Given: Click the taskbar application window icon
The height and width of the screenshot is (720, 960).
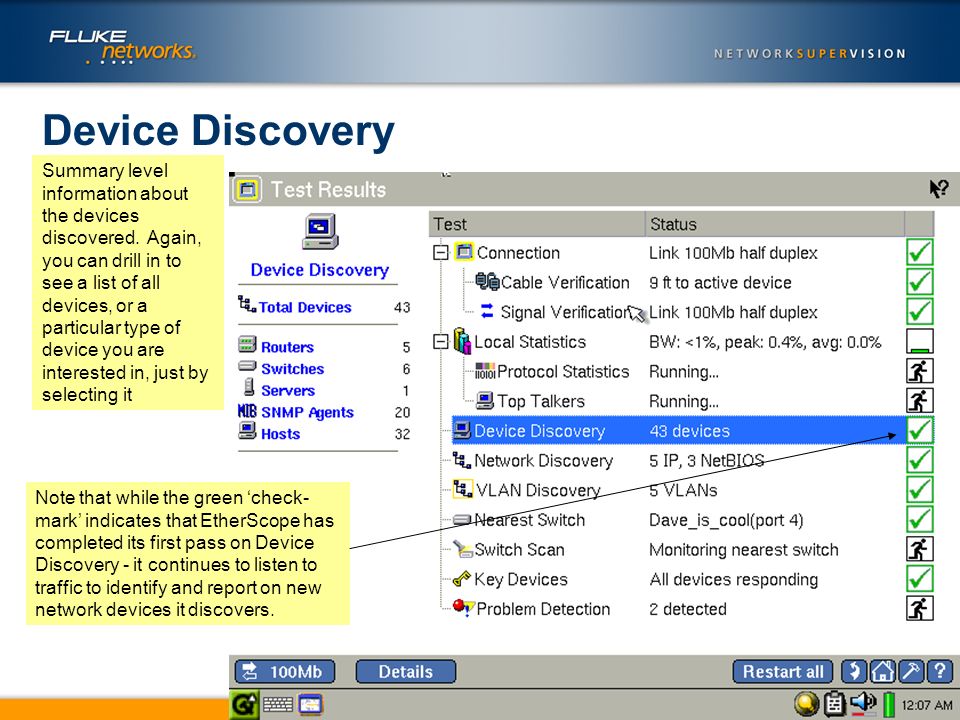Looking at the screenshot, I should [310, 705].
